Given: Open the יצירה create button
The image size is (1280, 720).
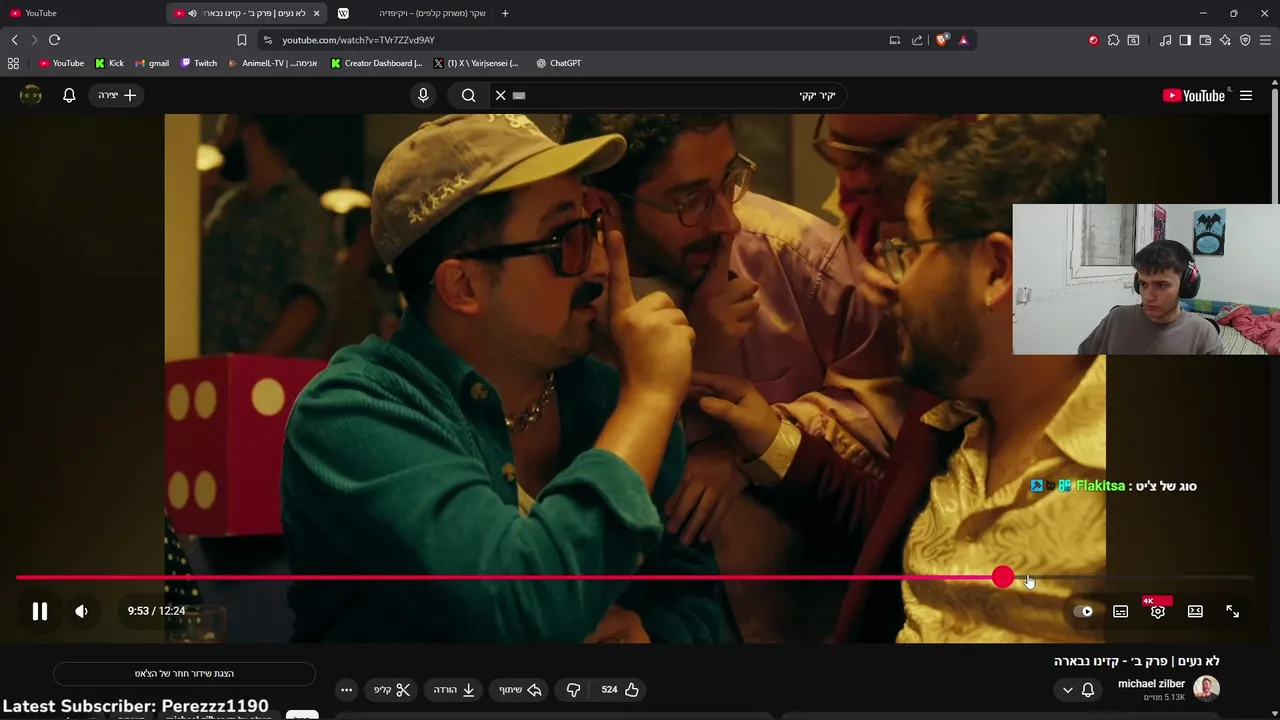Looking at the screenshot, I should (117, 95).
